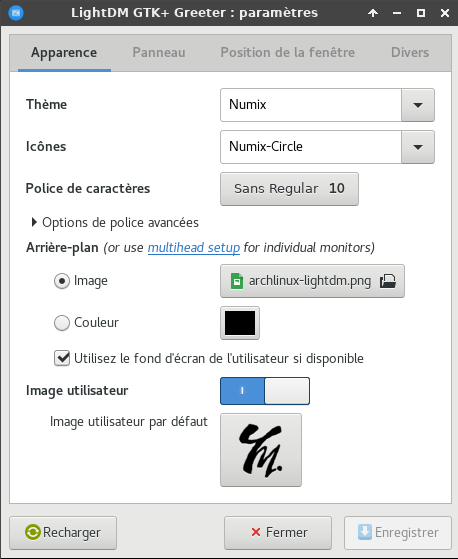Click the green image file icon
Viewport: 458px width, 559px height.
pyautogui.click(x=237, y=281)
